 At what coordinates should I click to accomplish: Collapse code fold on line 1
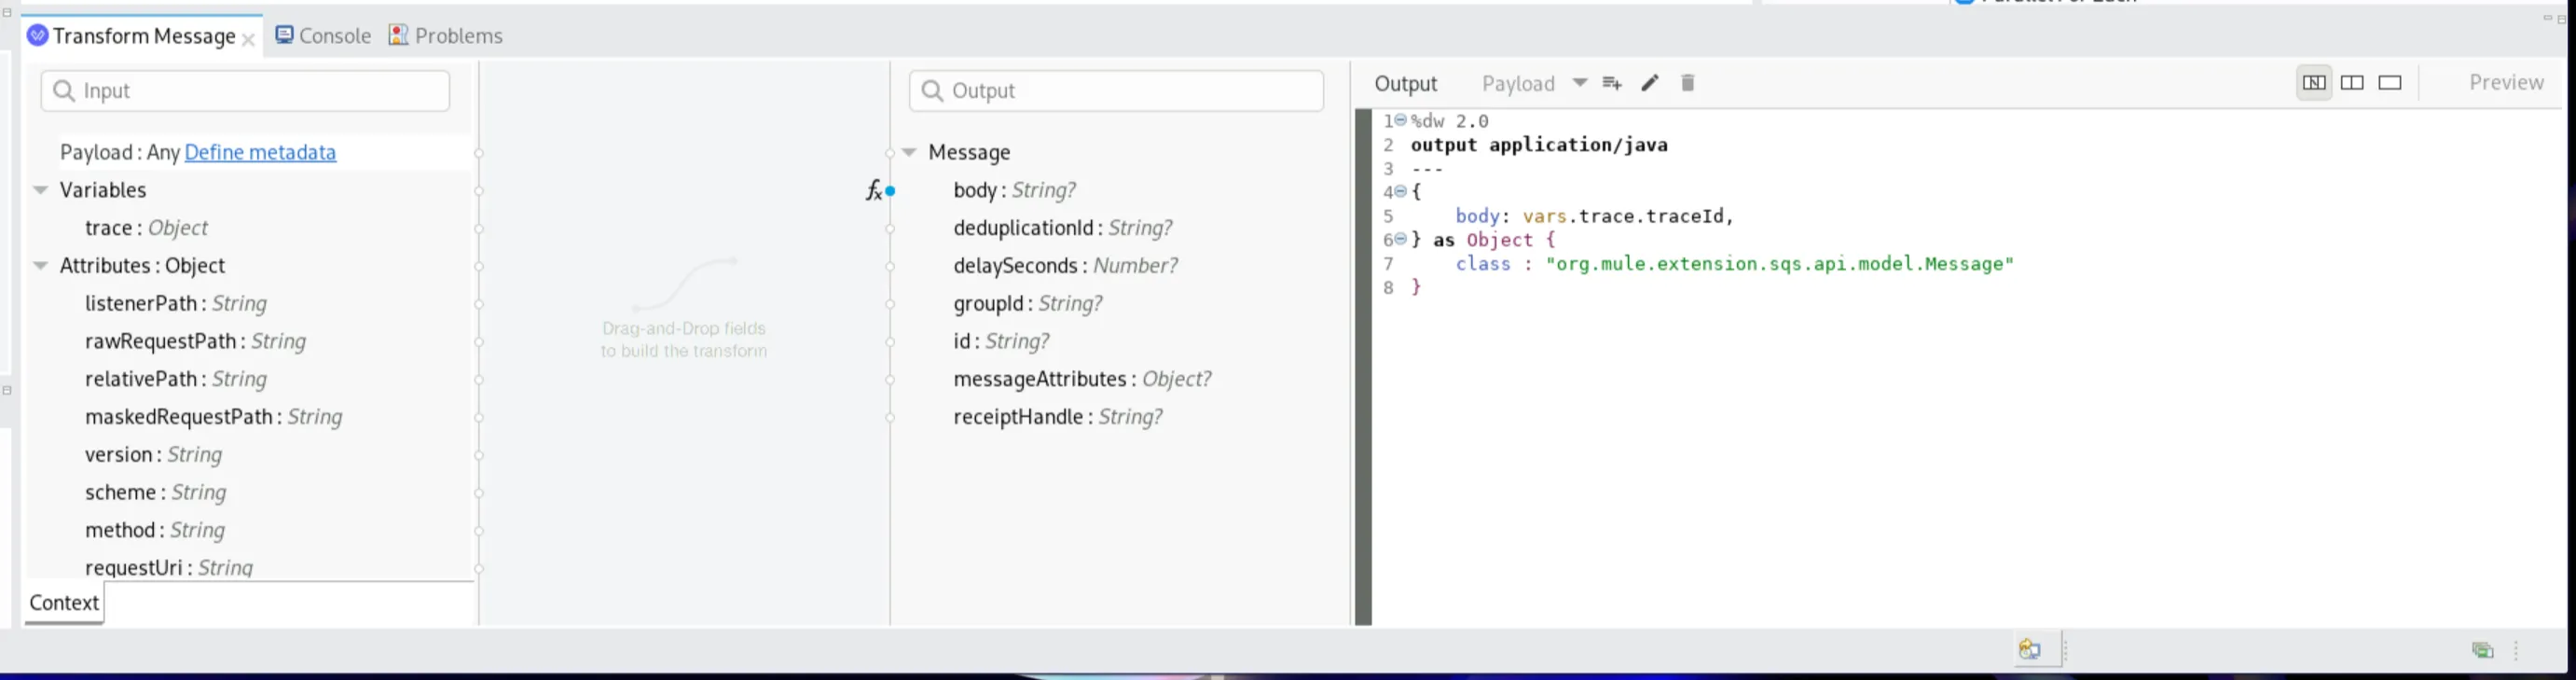tap(1401, 120)
